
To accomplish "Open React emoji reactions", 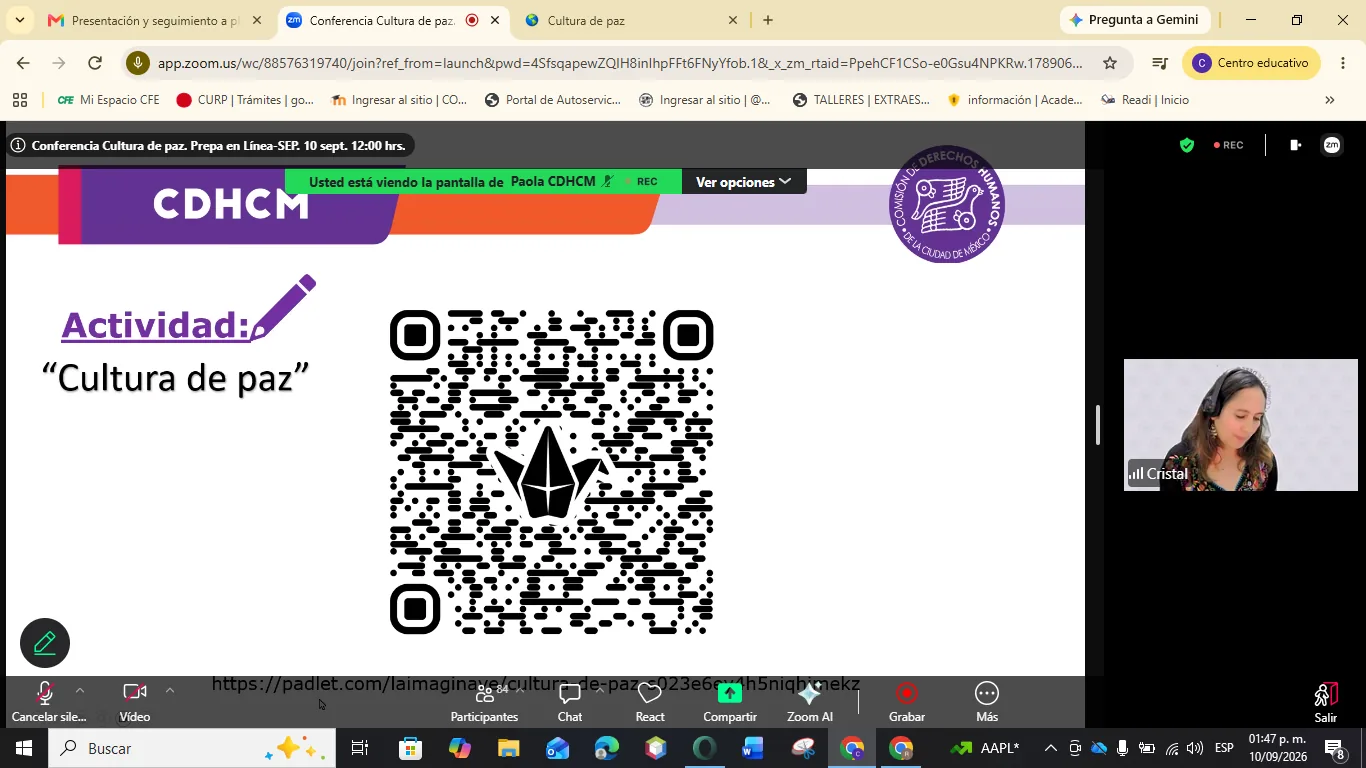I will (650, 701).
